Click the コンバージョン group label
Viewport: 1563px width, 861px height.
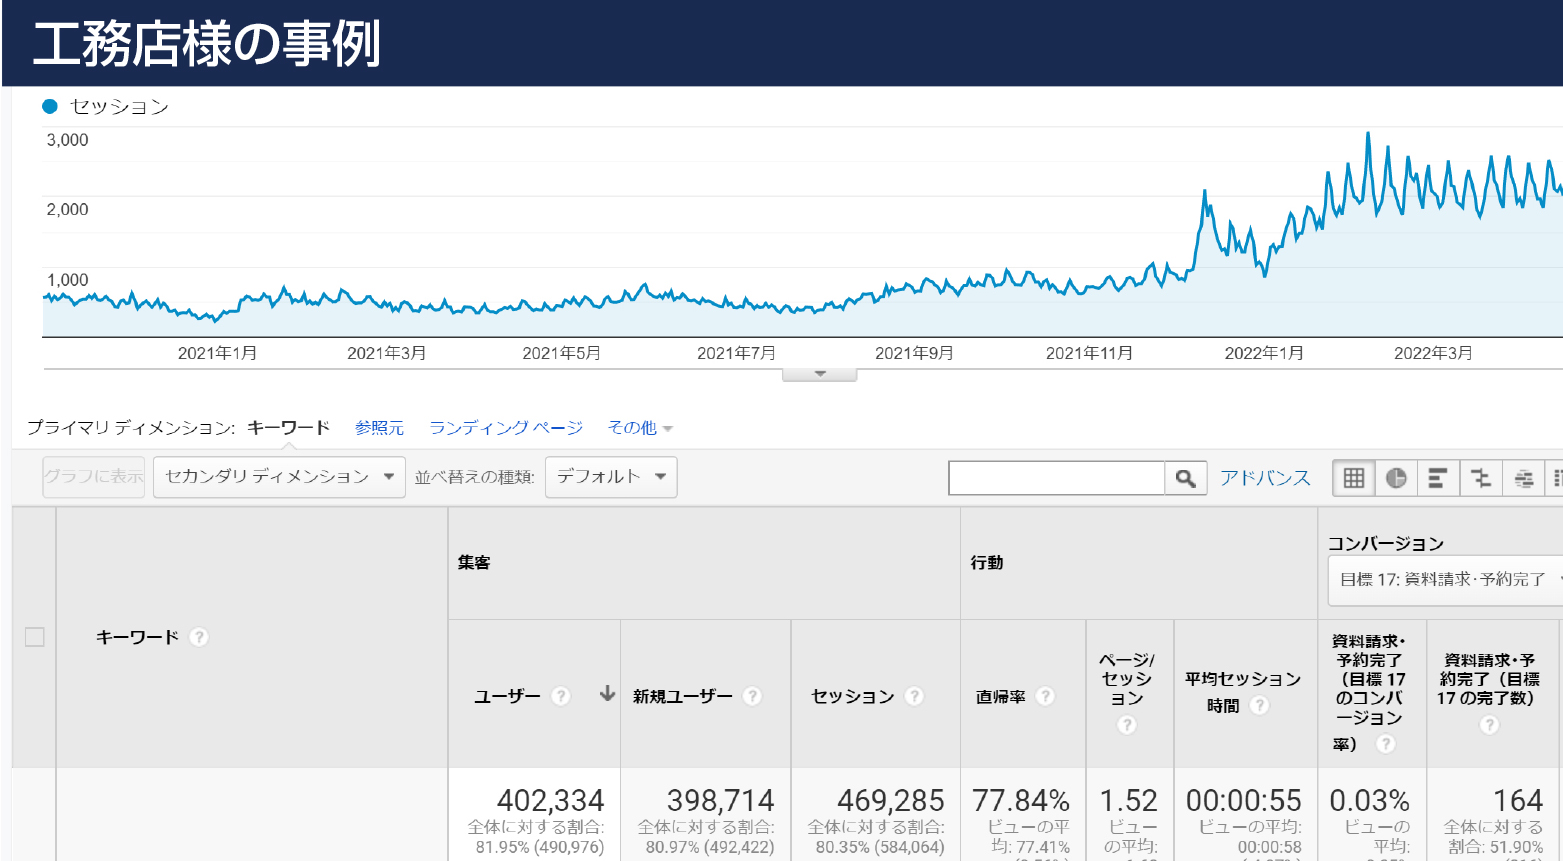click(x=1386, y=544)
